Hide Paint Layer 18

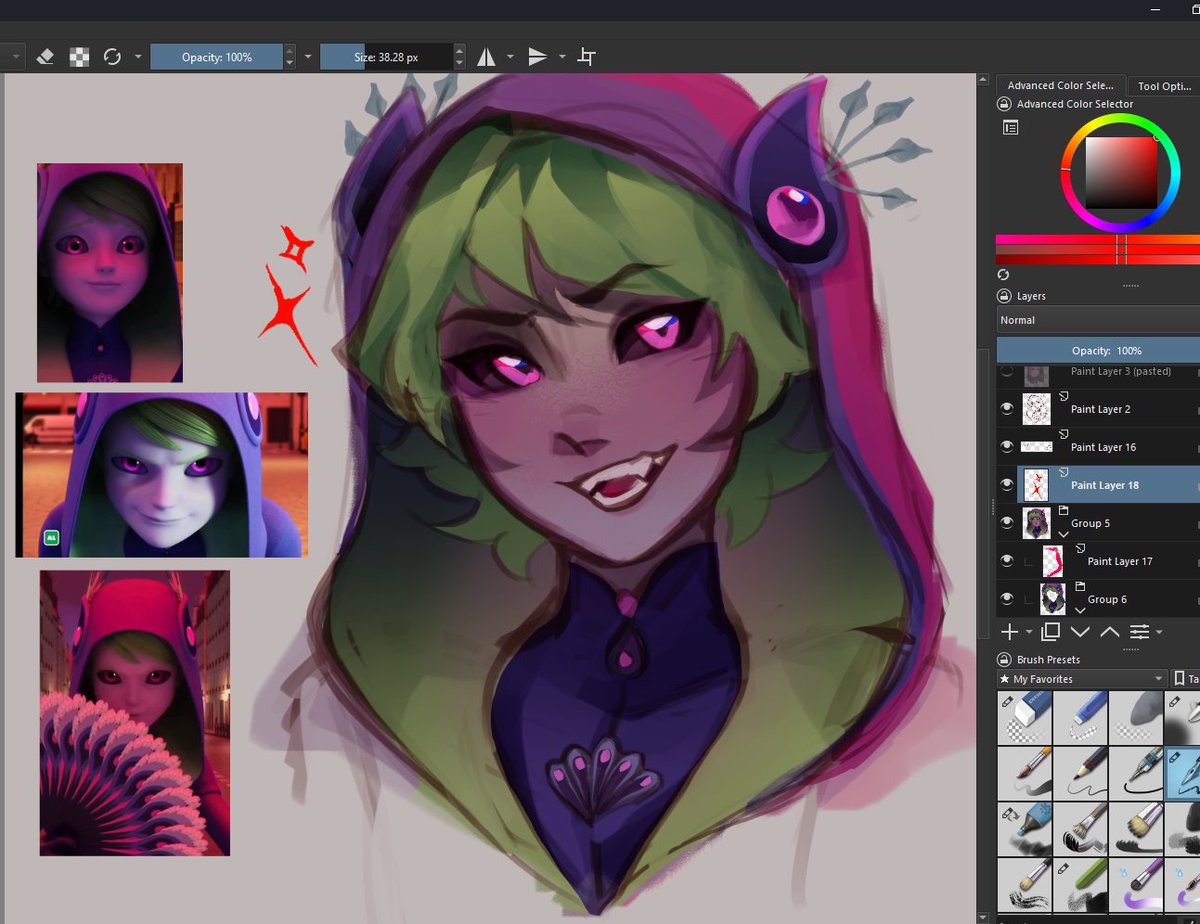pyautogui.click(x=1007, y=485)
